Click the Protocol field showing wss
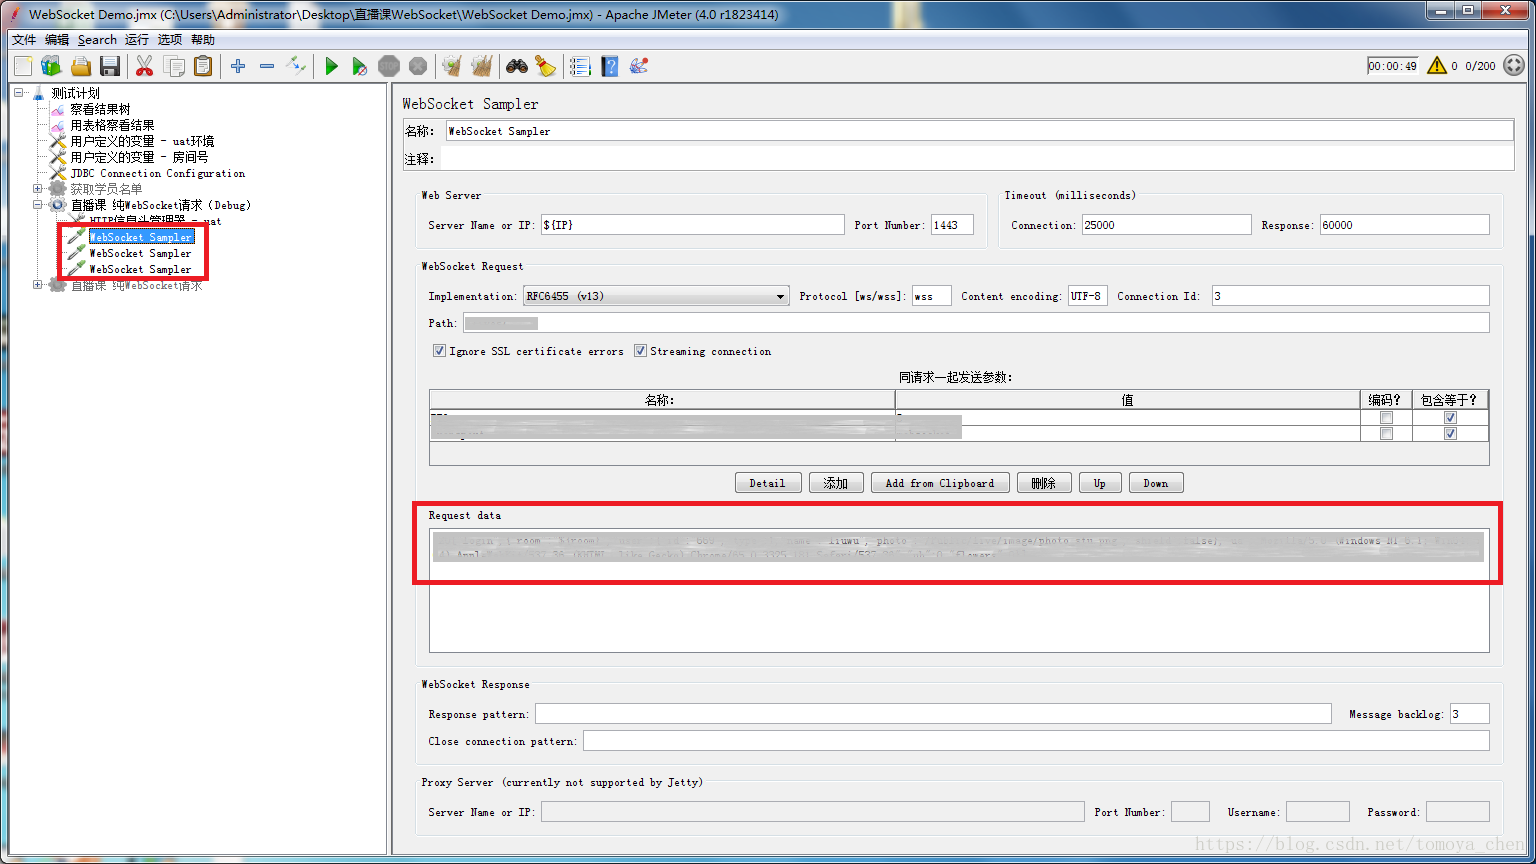This screenshot has height=864, width=1536. 932,296
